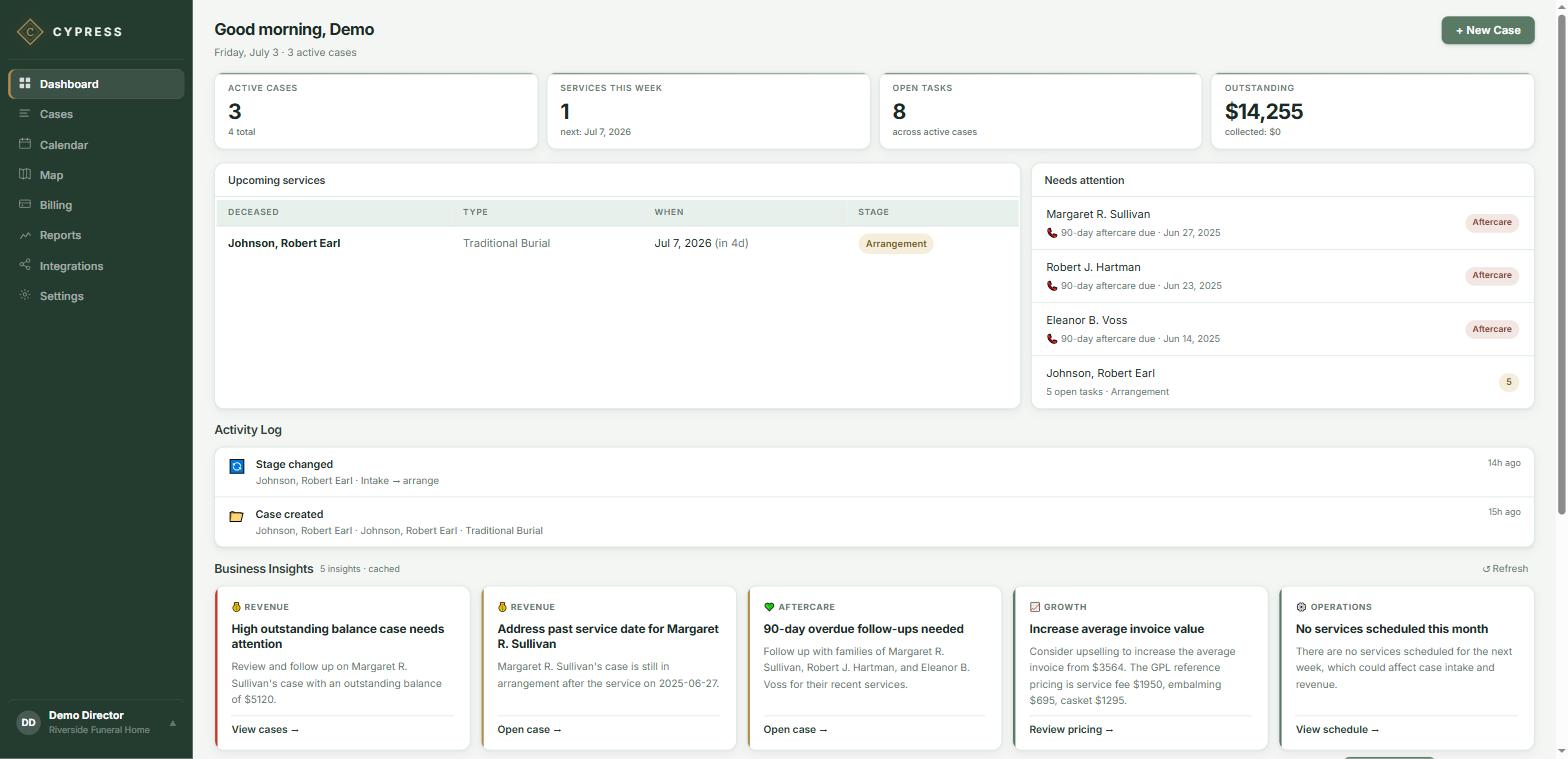Go to the Map page
This screenshot has width=1568, height=759.
[x=96, y=175]
